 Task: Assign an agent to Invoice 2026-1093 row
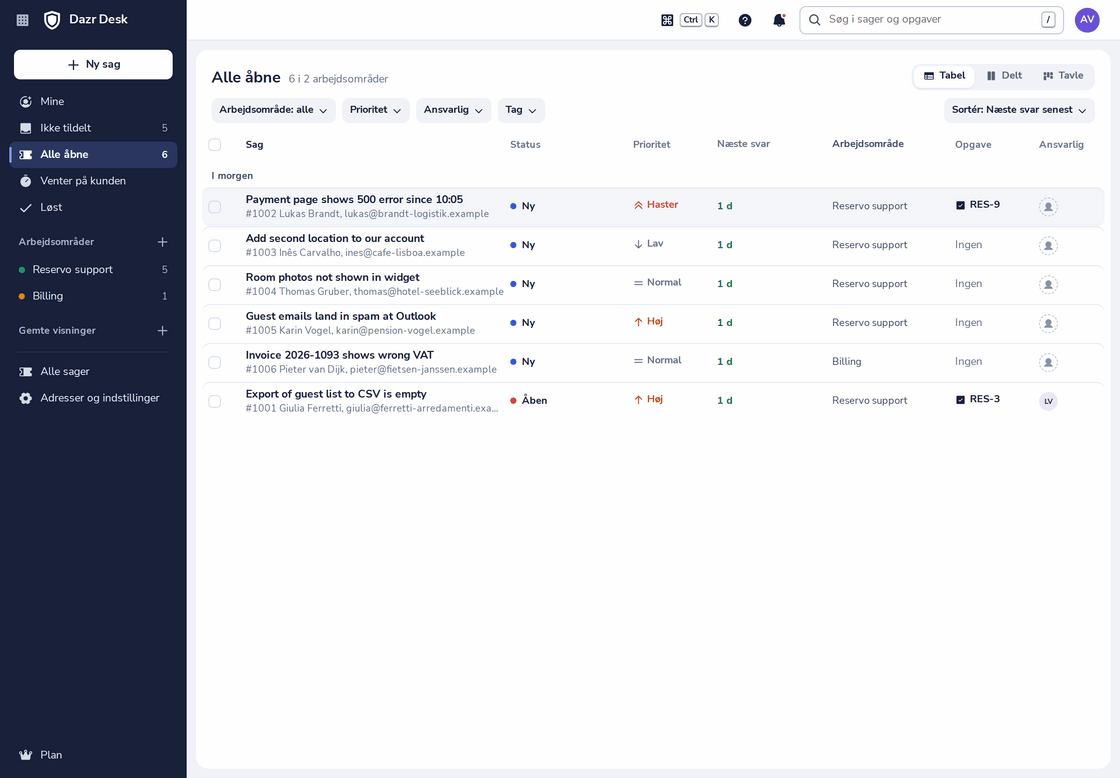pos(1048,362)
